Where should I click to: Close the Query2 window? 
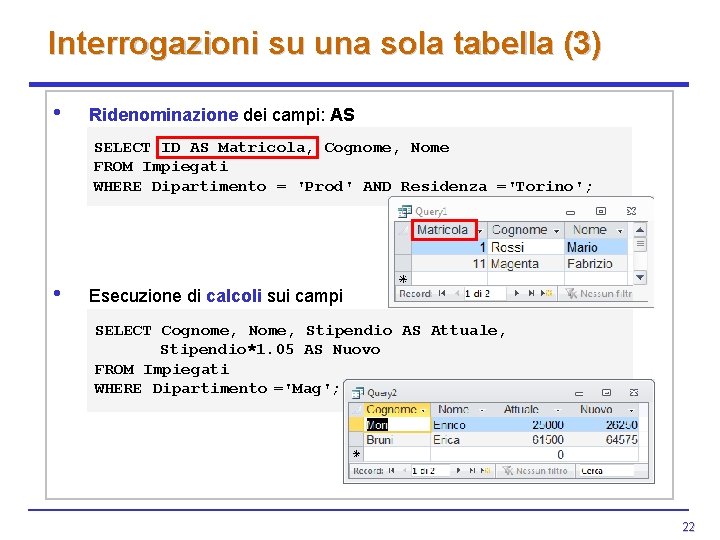634,393
